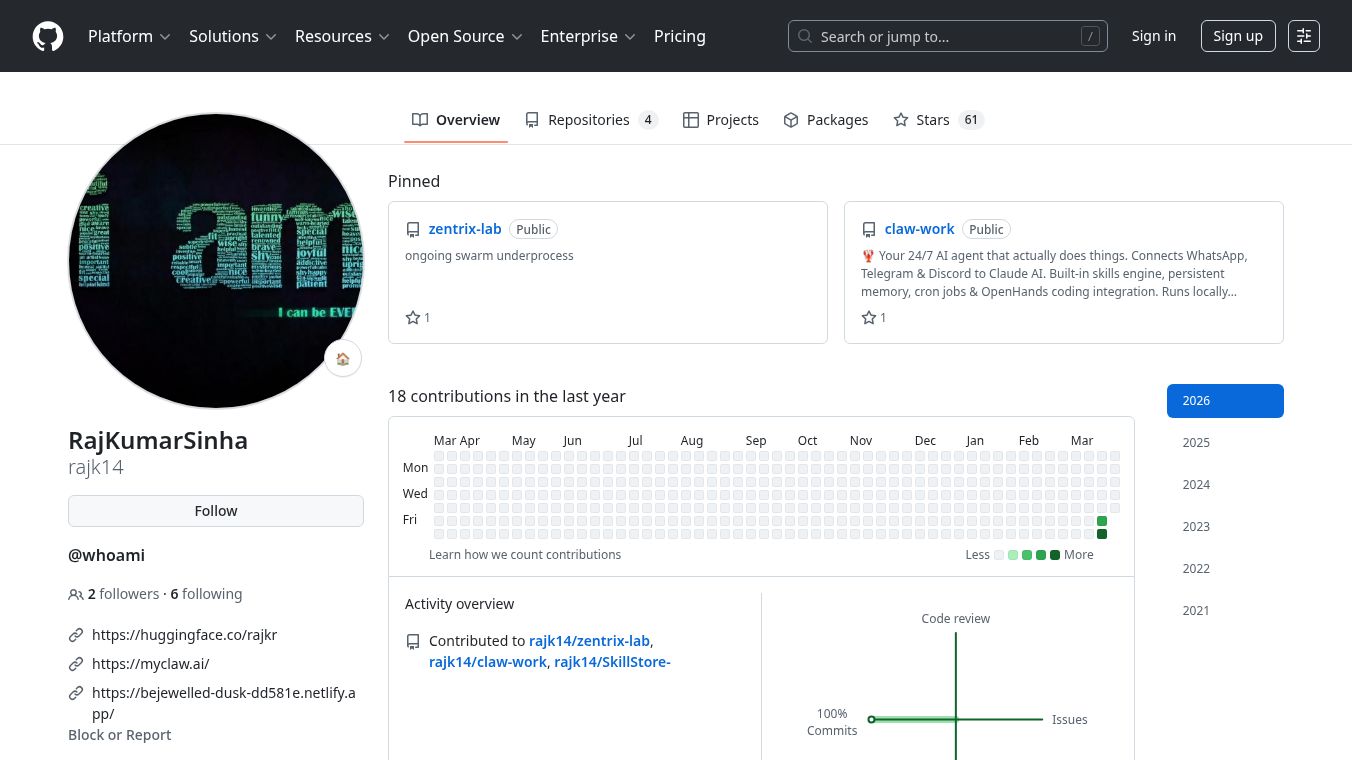Click the Search or jump to field
1352x760 pixels.
pos(947,36)
